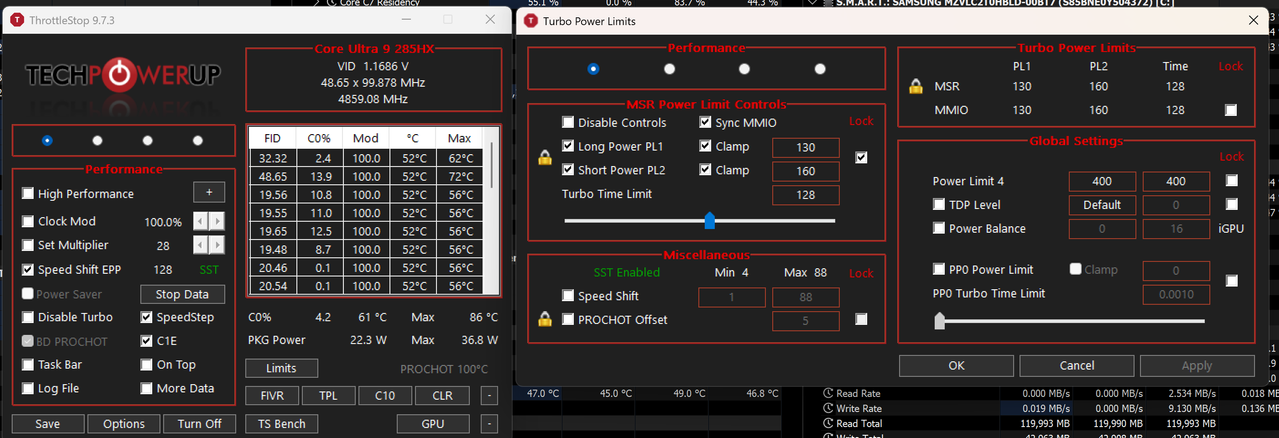Toggle the Long Power PL1 checkbox
This screenshot has height=438, width=1279.
(568, 146)
